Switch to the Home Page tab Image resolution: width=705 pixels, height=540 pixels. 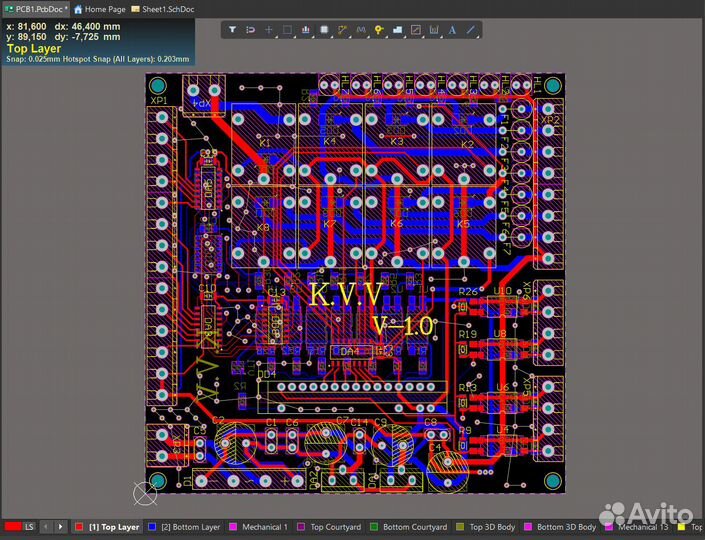click(100, 9)
